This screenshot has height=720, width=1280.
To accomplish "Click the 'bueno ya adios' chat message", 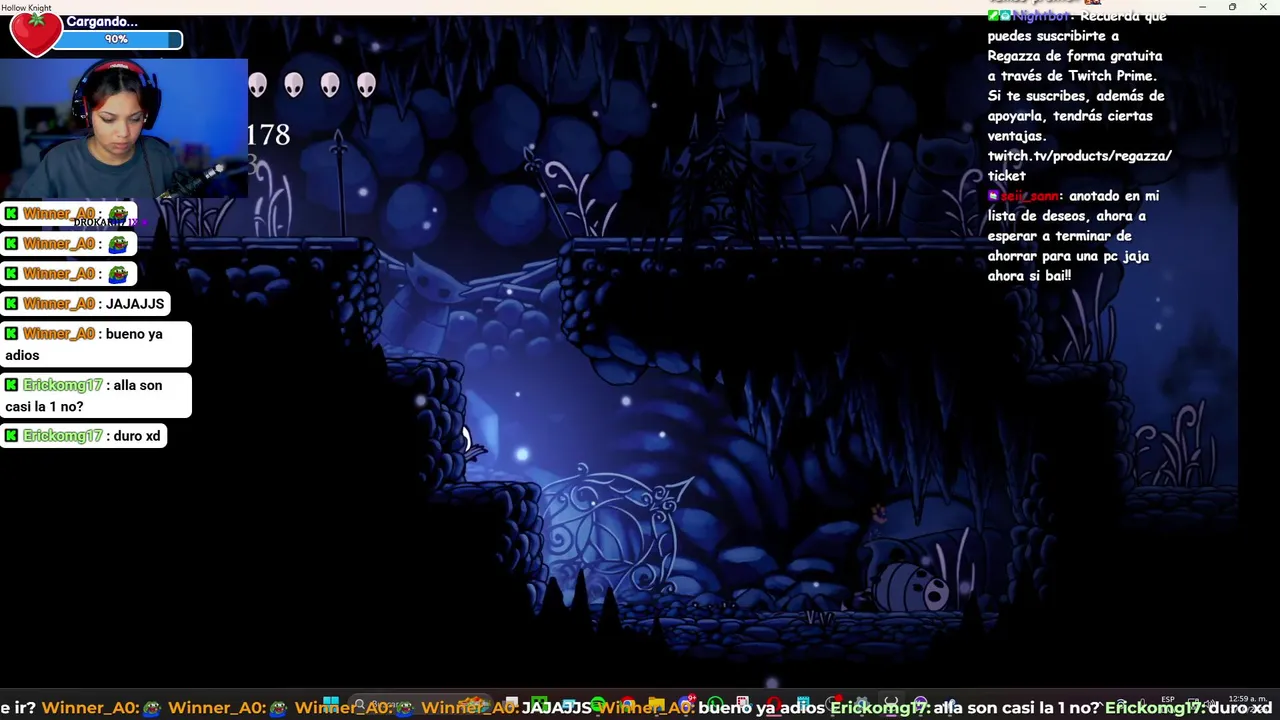I will click(x=96, y=344).
